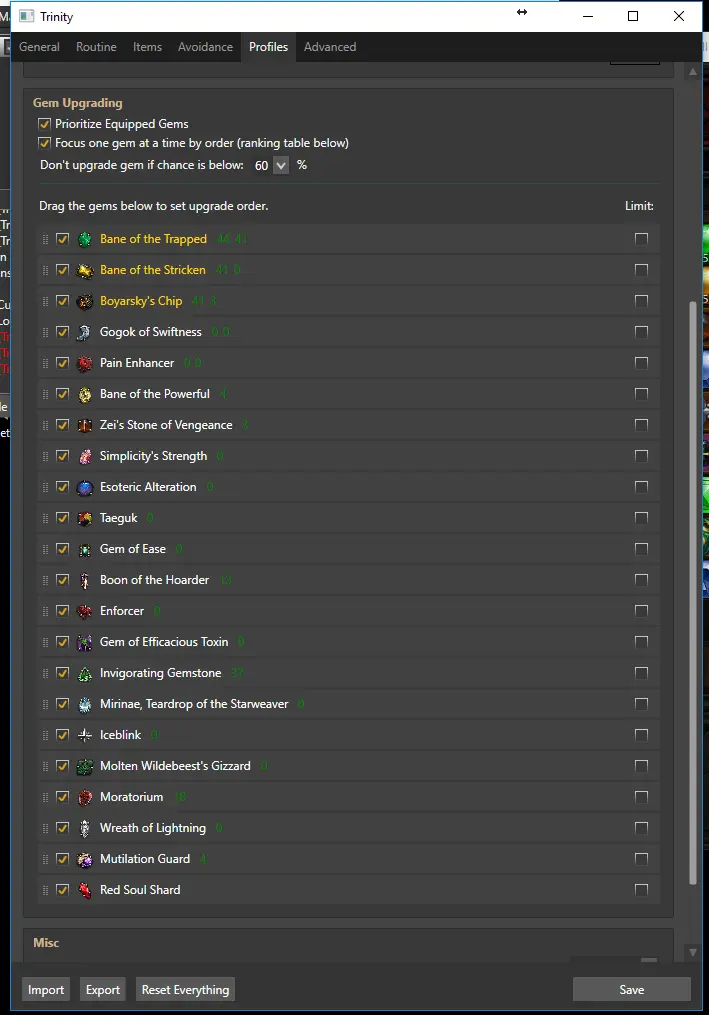Disable Prioritize Equipped Gems checkbox

(44, 124)
